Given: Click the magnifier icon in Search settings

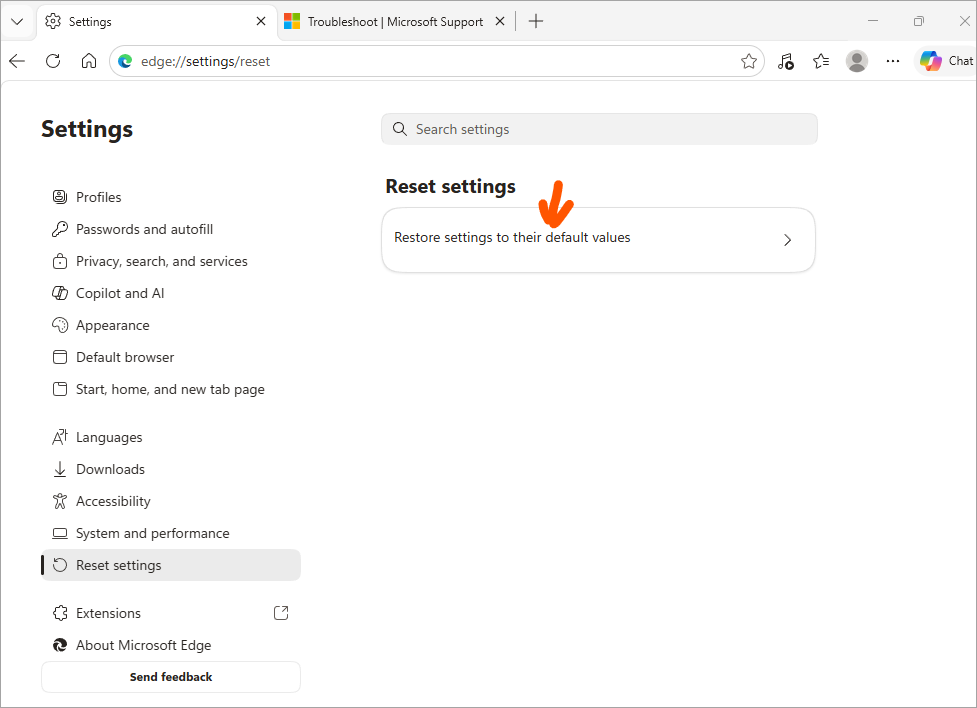Looking at the screenshot, I should [x=399, y=129].
